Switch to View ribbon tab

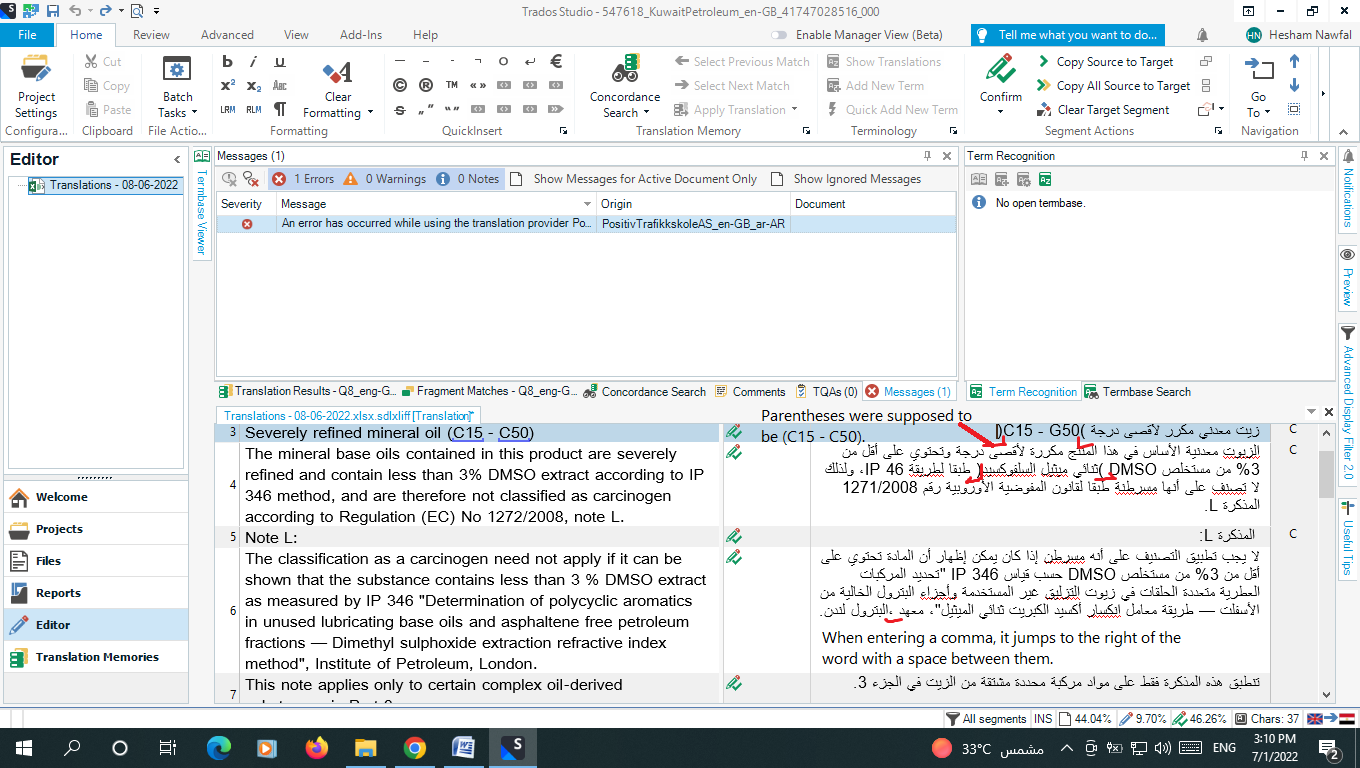click(296, 35)
